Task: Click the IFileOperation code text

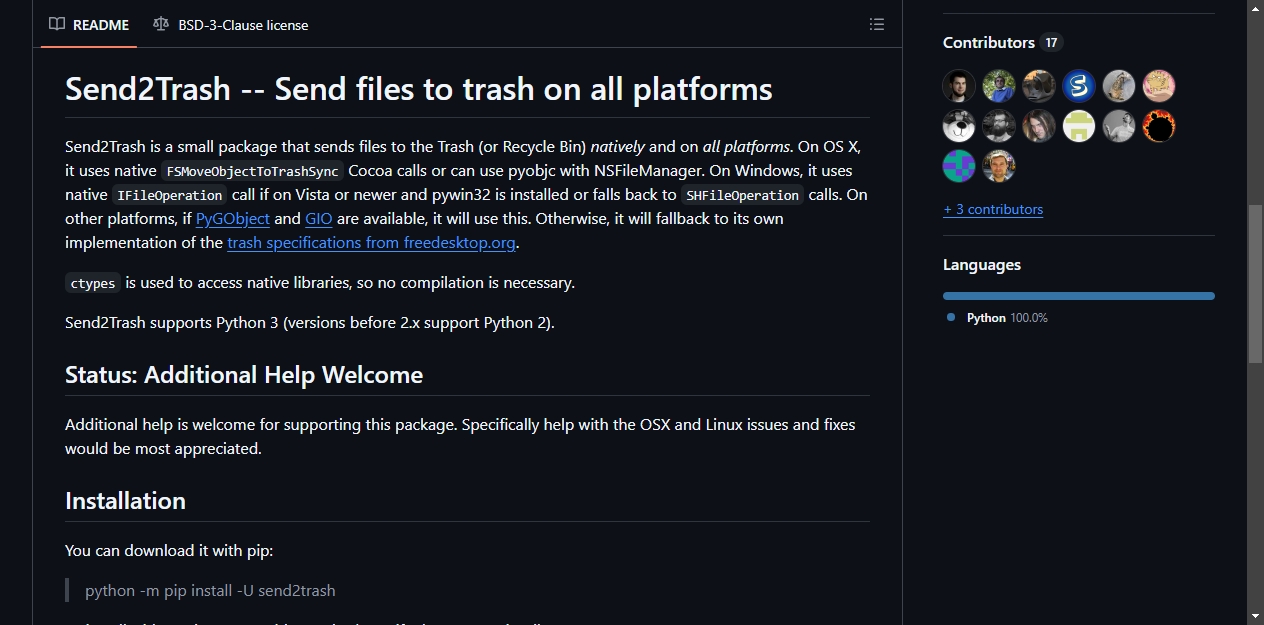Action: click(169, 195)
